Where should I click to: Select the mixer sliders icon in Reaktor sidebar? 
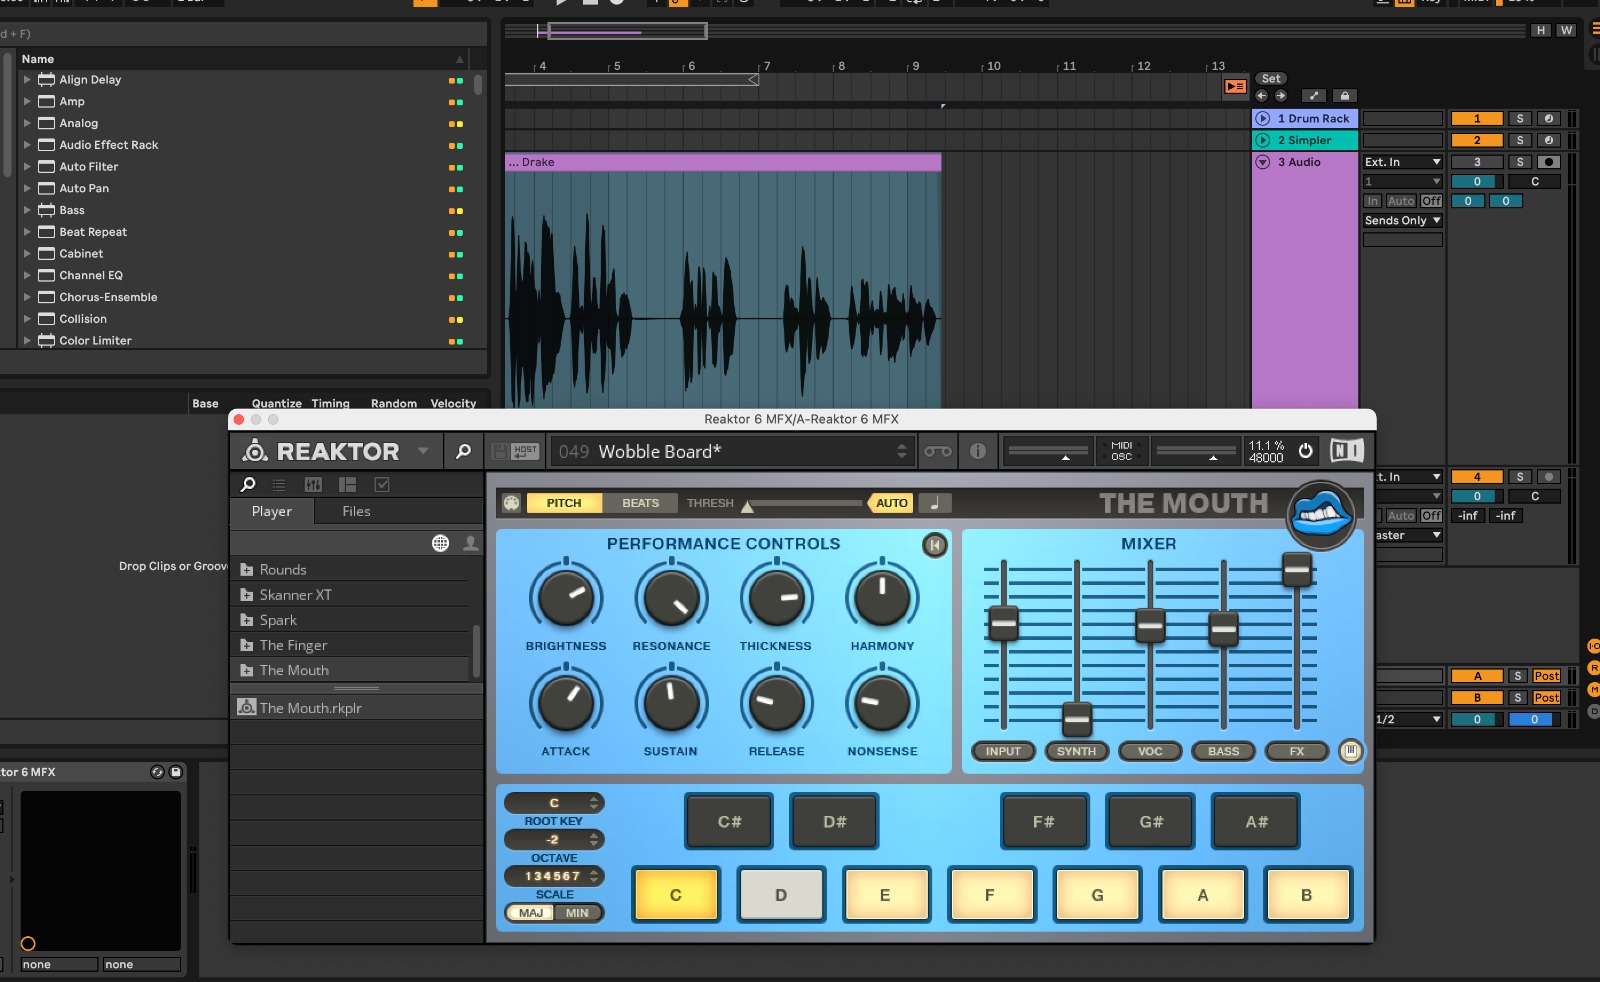pos(313,485)
